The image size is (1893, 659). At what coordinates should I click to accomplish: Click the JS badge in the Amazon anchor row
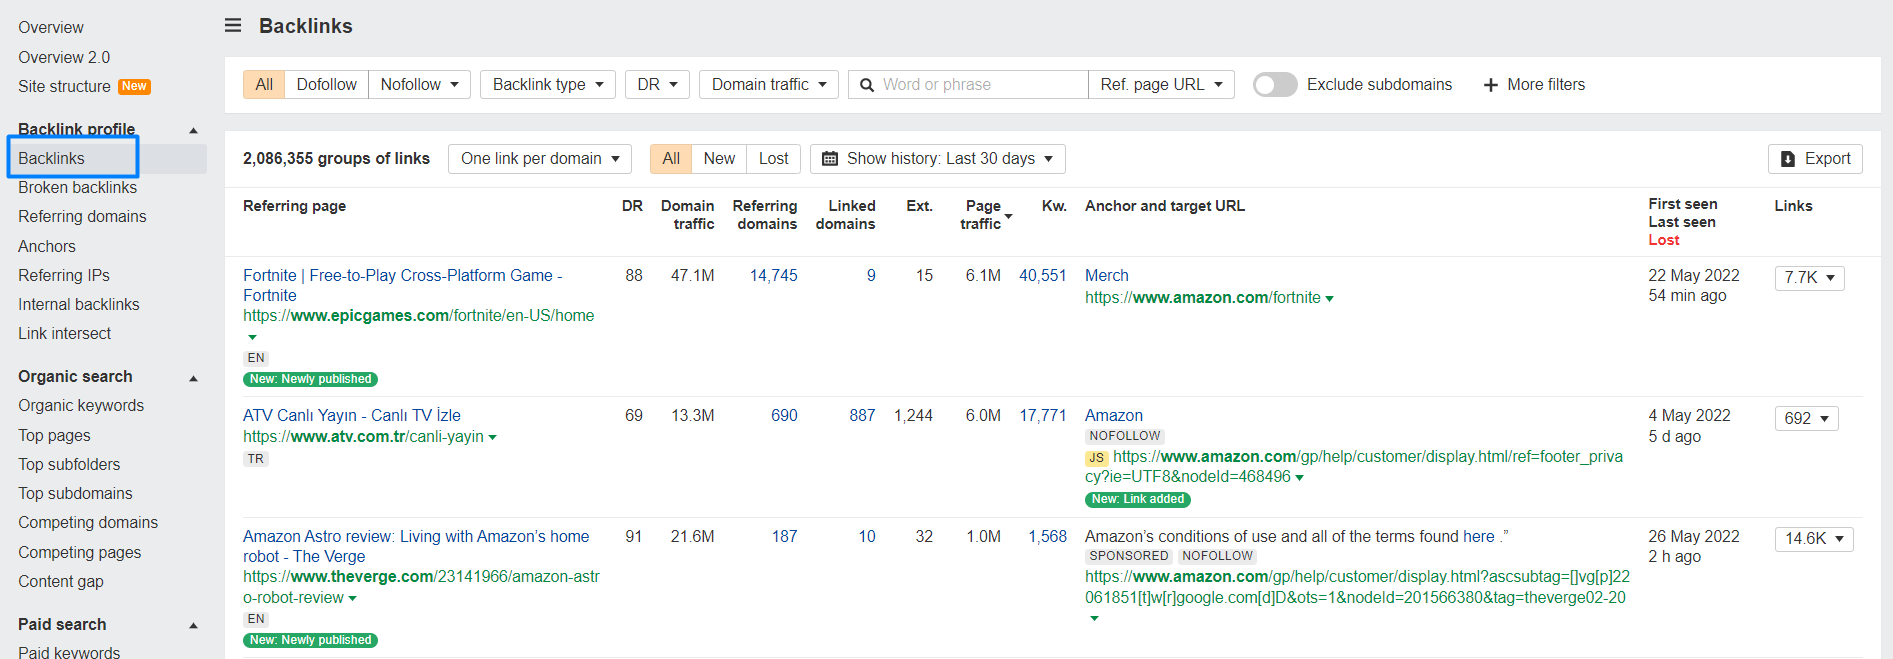[1097, 458]
